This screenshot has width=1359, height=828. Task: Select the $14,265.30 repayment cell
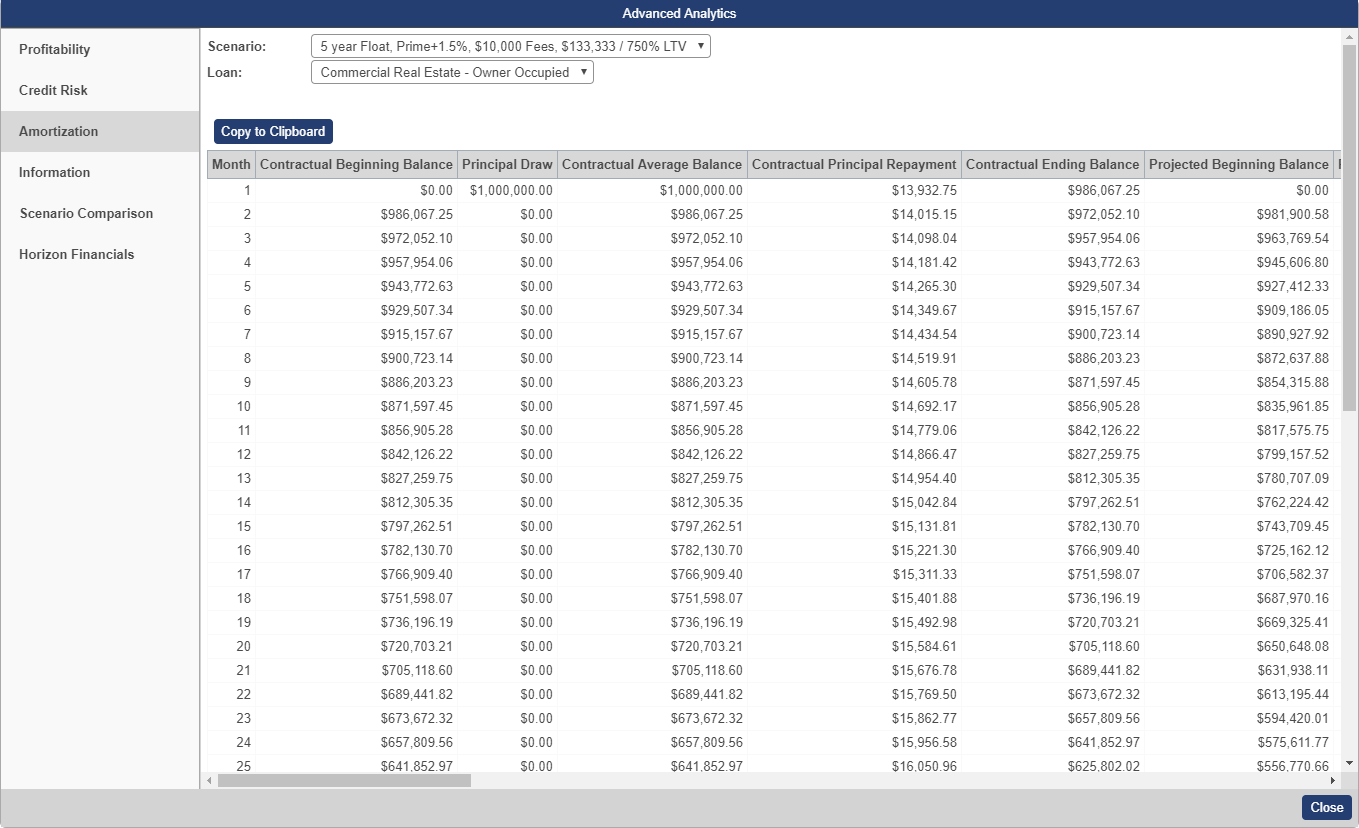coord(854,286)
